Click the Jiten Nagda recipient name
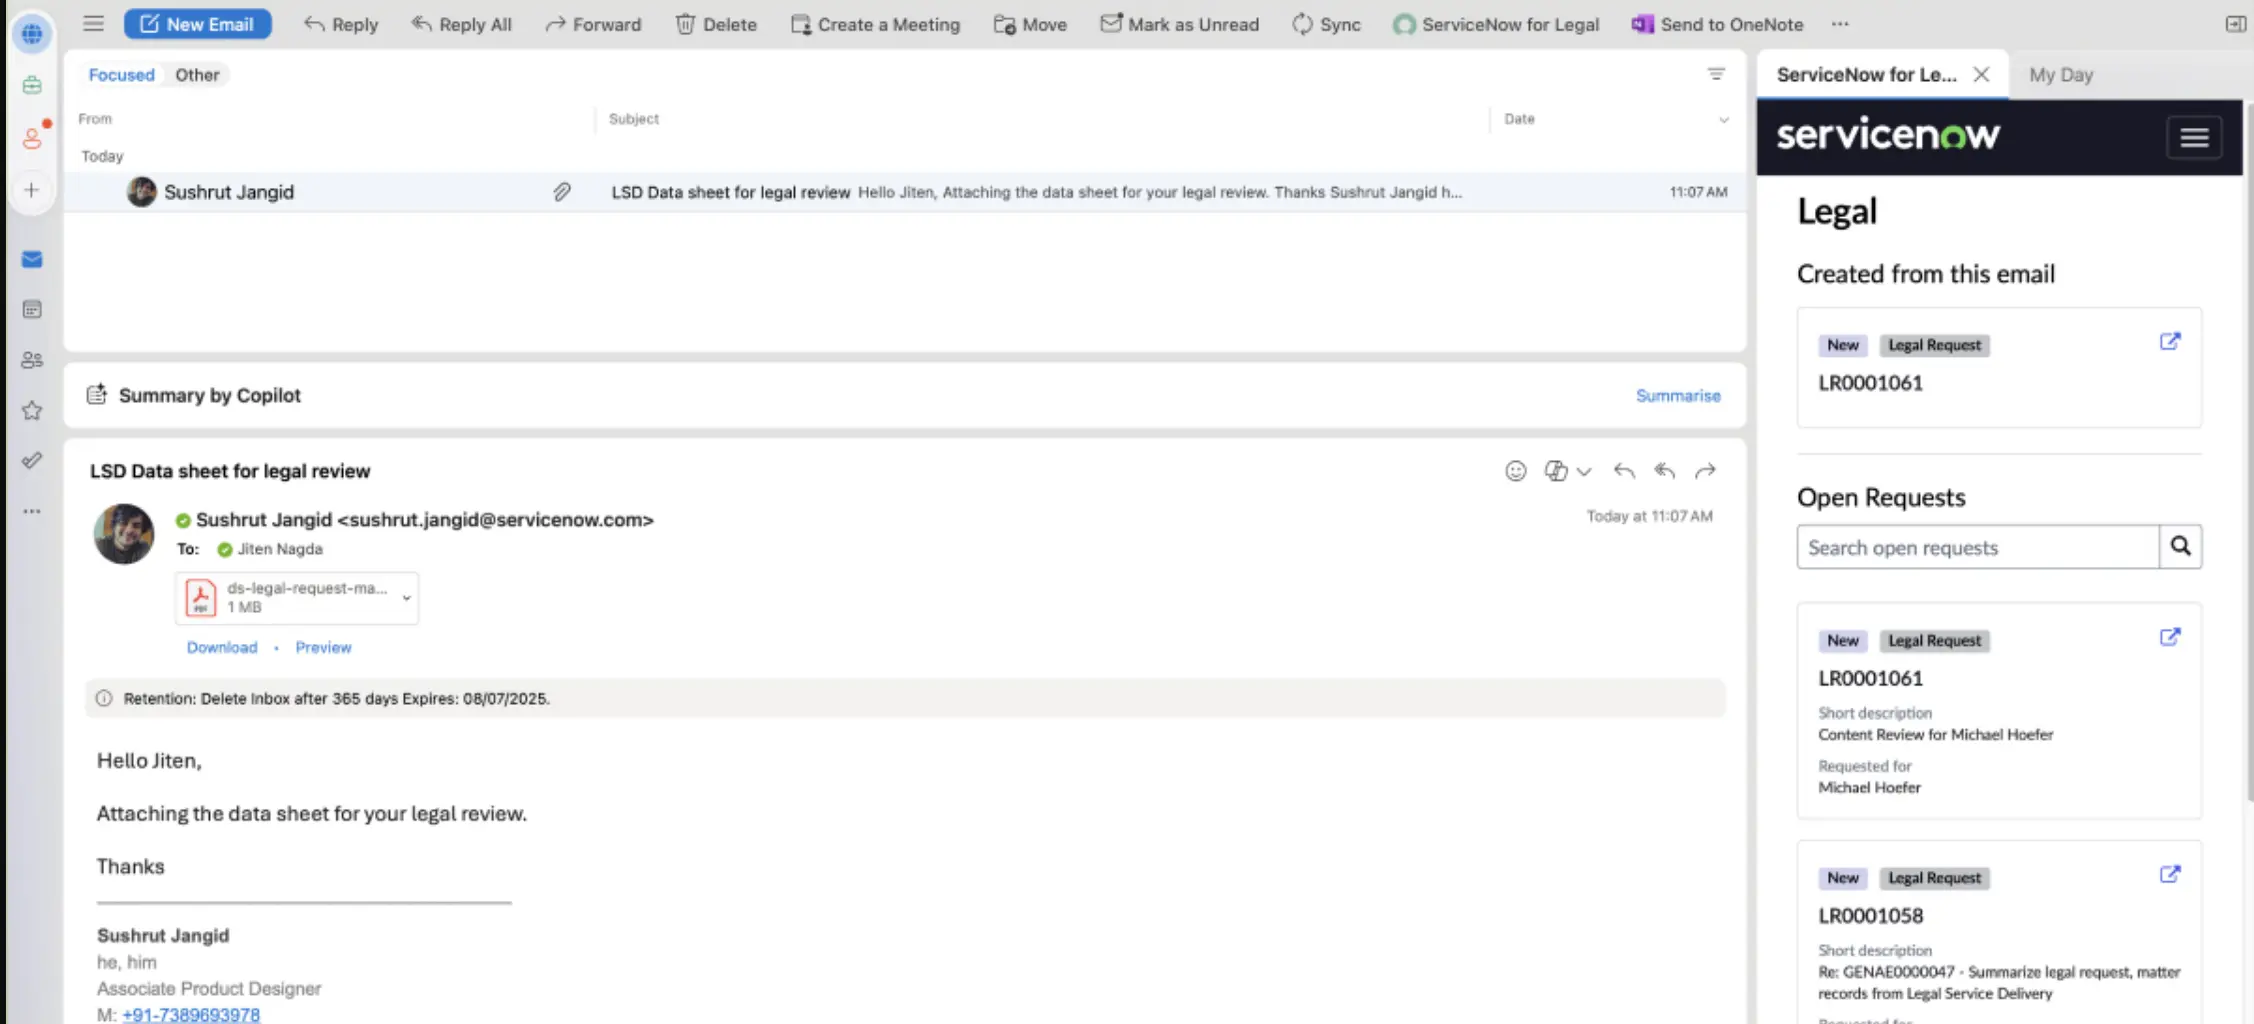 [280, 549]
